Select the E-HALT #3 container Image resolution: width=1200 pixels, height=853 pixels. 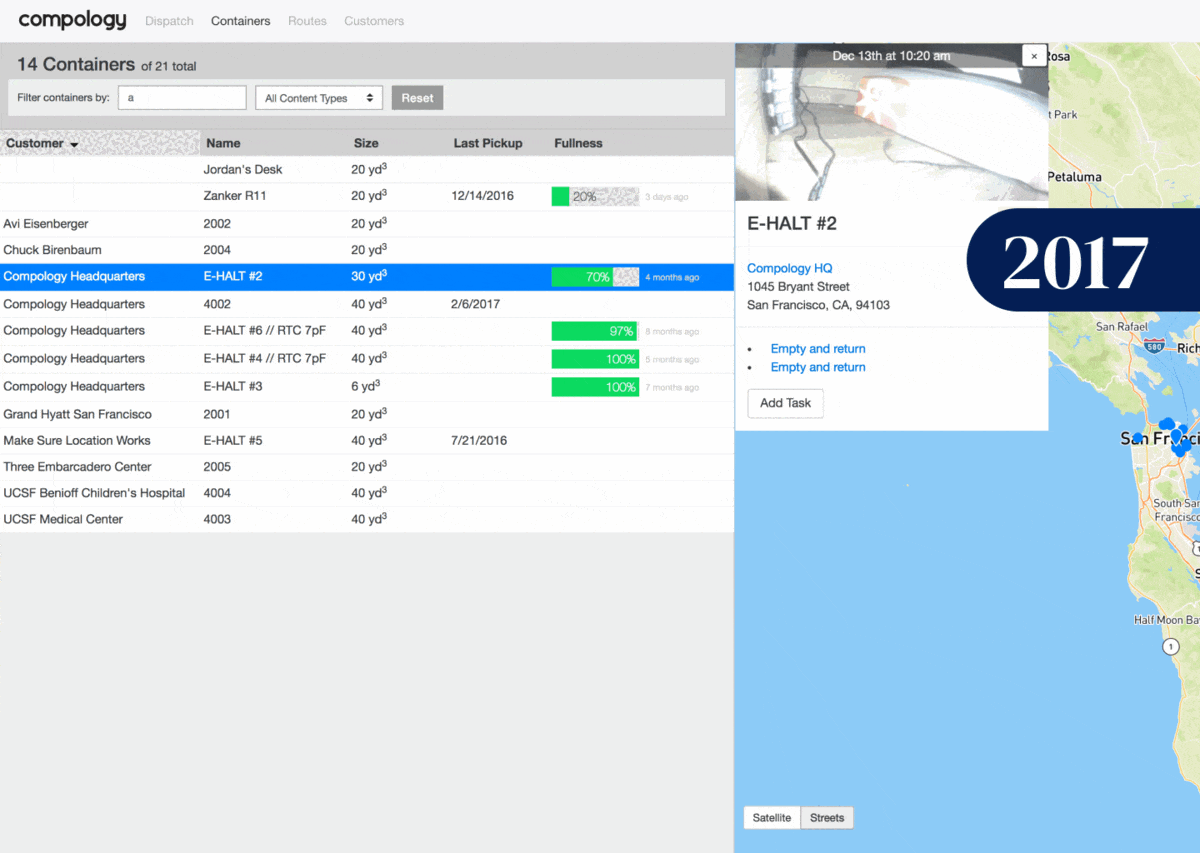[367, 386]
